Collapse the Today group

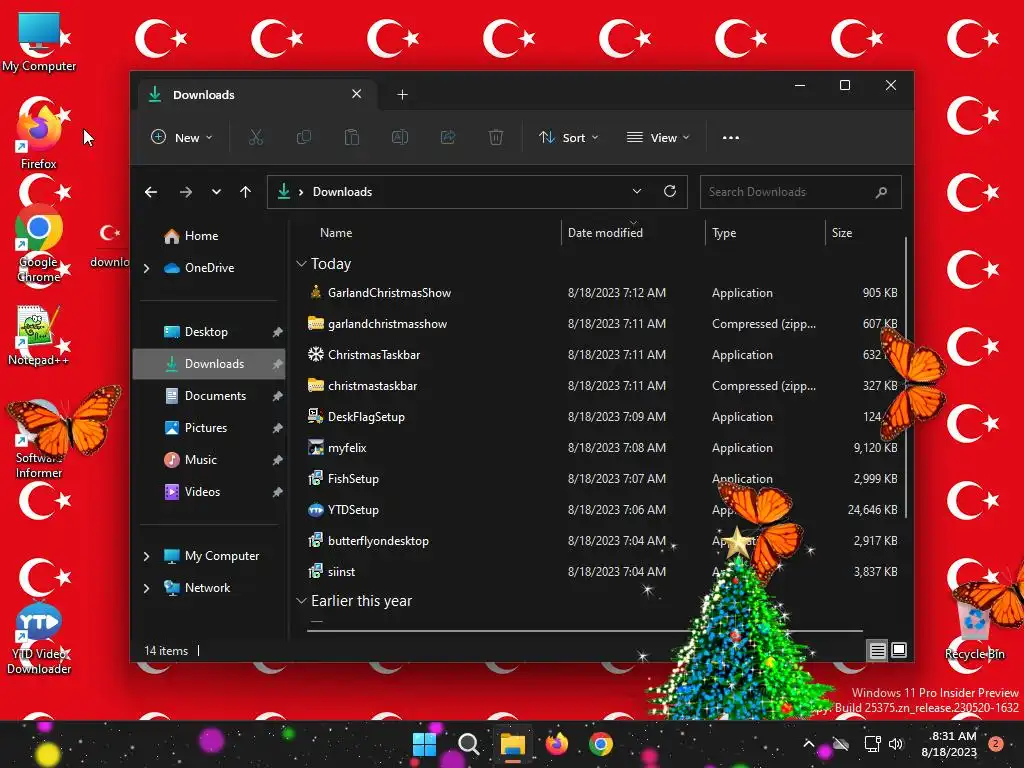click(301, 264)
